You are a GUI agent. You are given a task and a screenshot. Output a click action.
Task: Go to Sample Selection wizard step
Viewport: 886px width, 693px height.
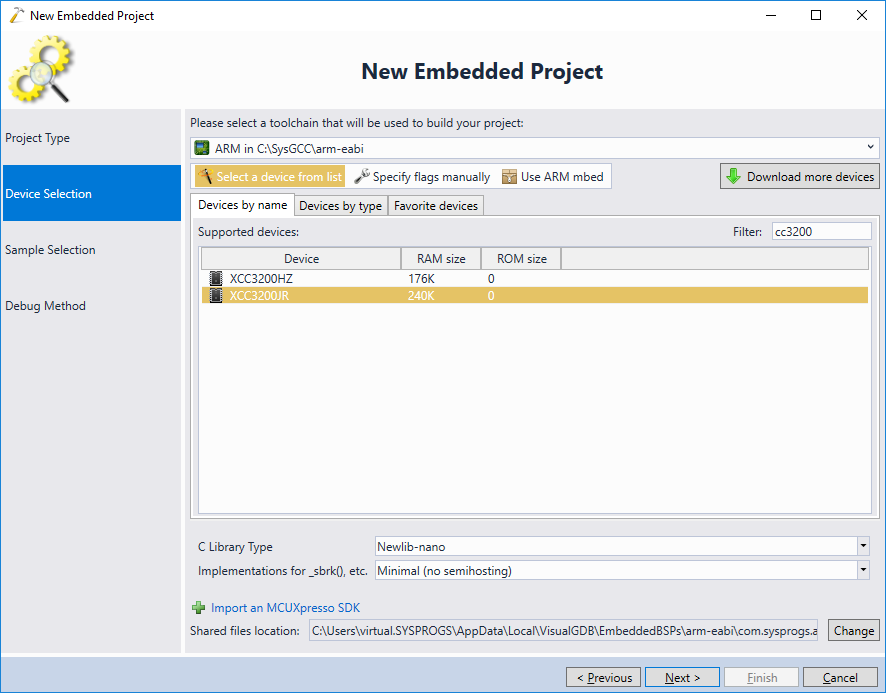point(50,249)
